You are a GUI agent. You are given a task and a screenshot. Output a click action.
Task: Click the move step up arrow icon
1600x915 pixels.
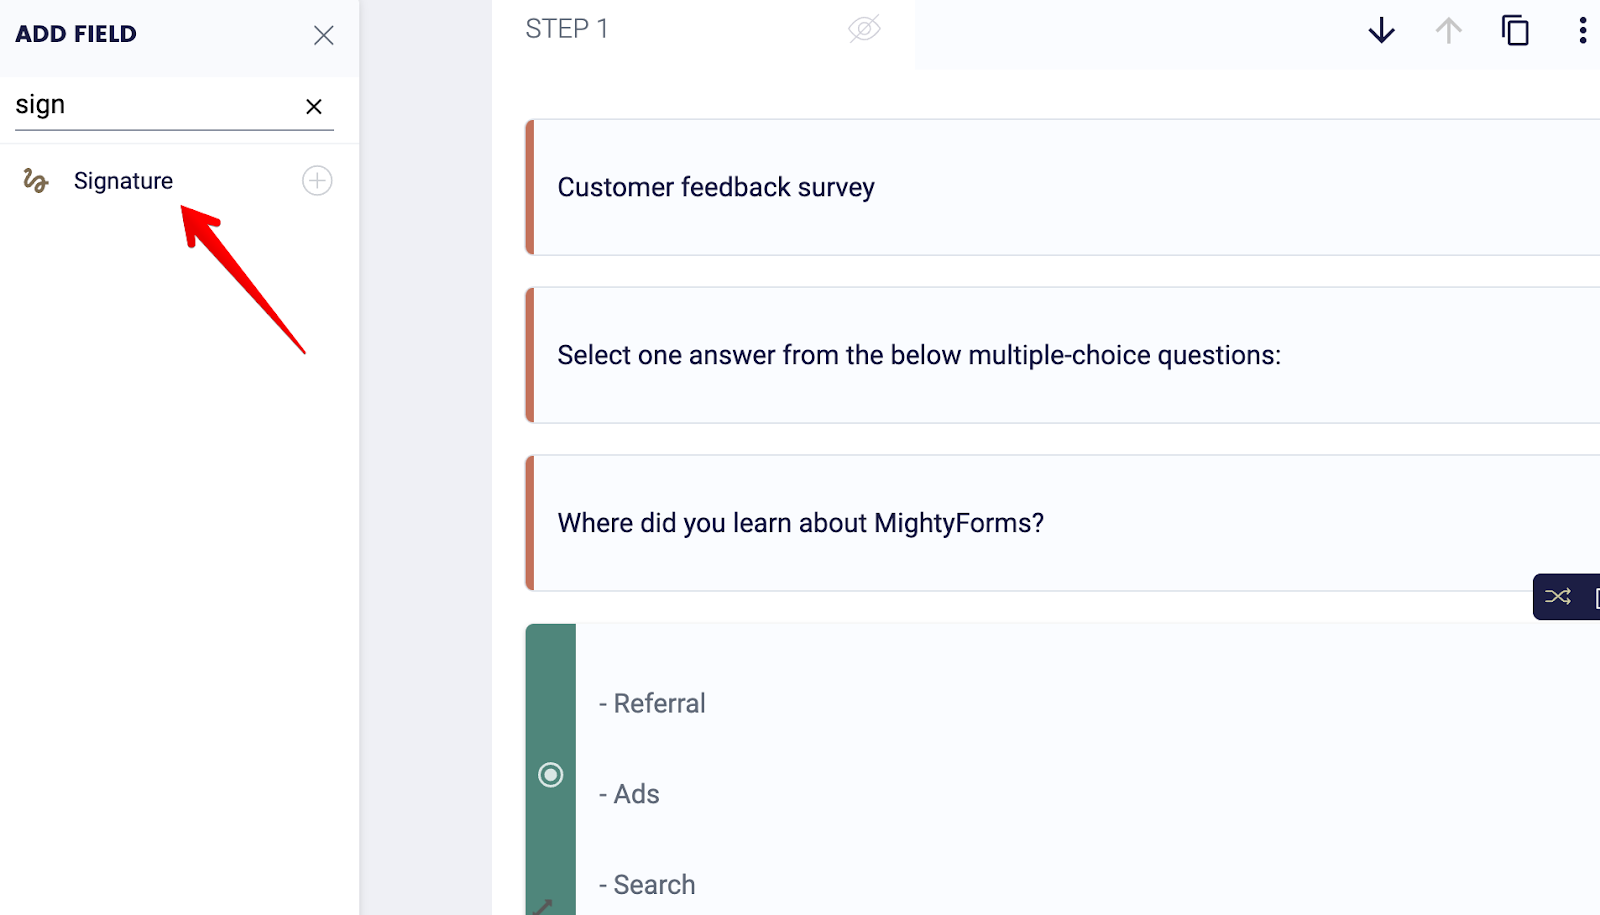tap(1447, 31)
